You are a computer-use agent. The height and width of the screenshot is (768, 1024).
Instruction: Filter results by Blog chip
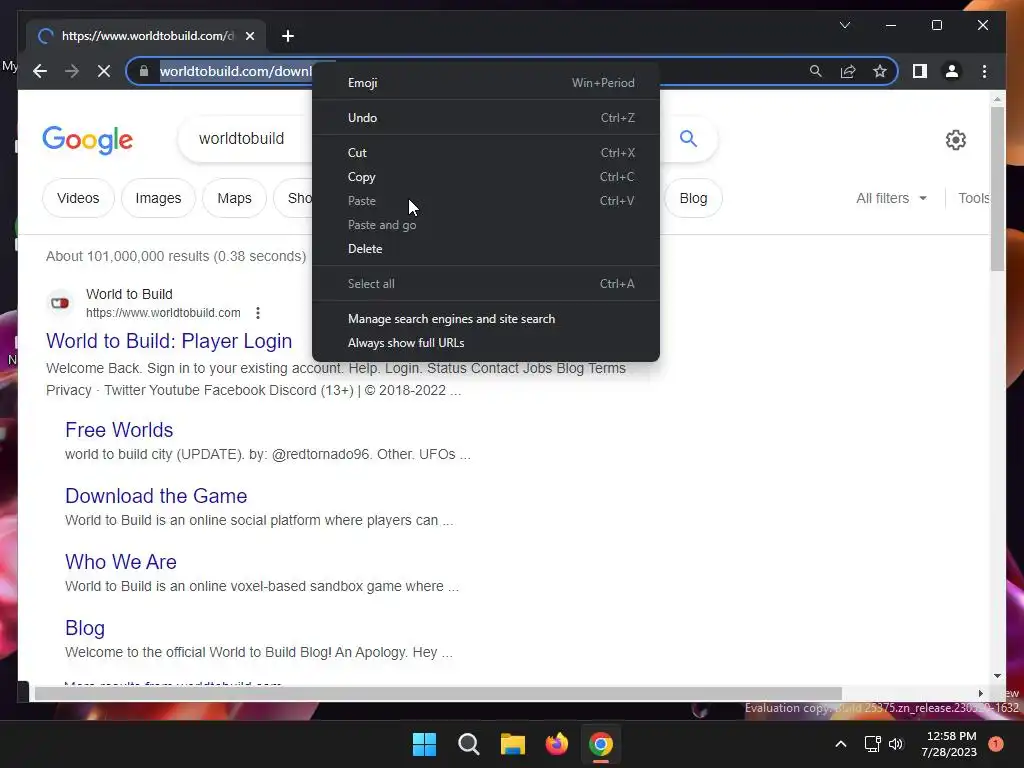click(694, 198)
